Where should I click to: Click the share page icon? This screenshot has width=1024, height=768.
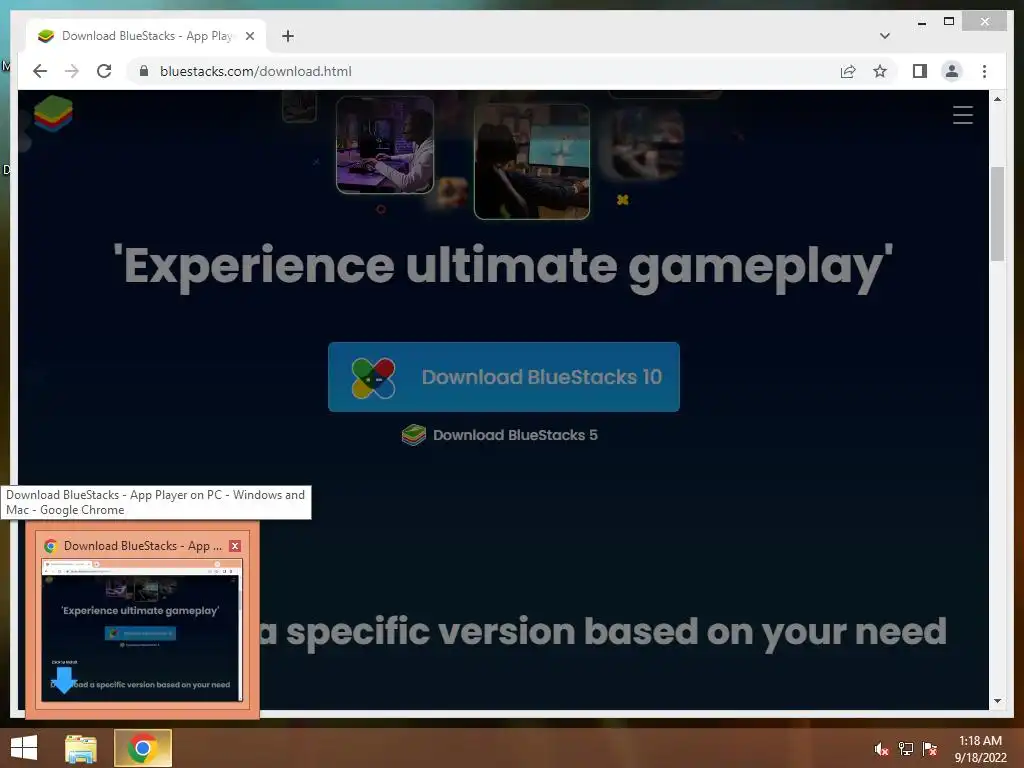[848, 71]
